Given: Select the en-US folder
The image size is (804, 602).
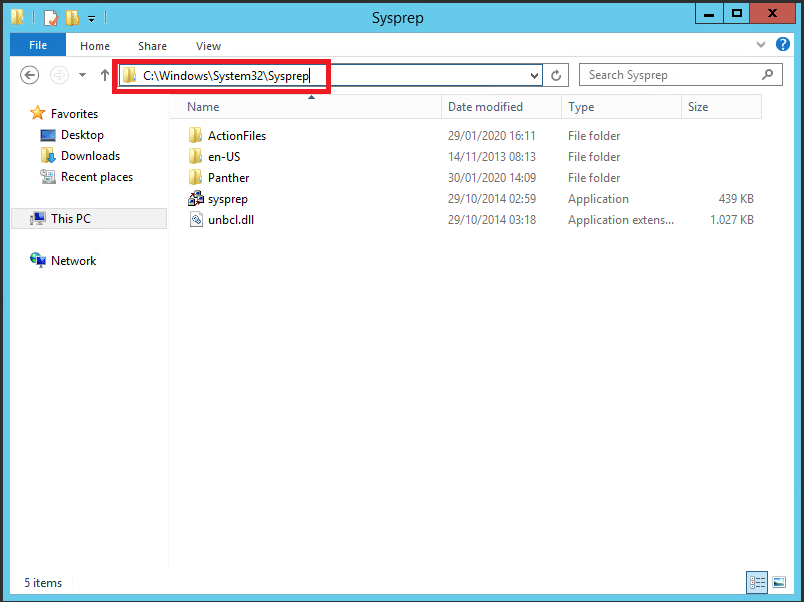Looking at the screenshot, I should 224,157.
